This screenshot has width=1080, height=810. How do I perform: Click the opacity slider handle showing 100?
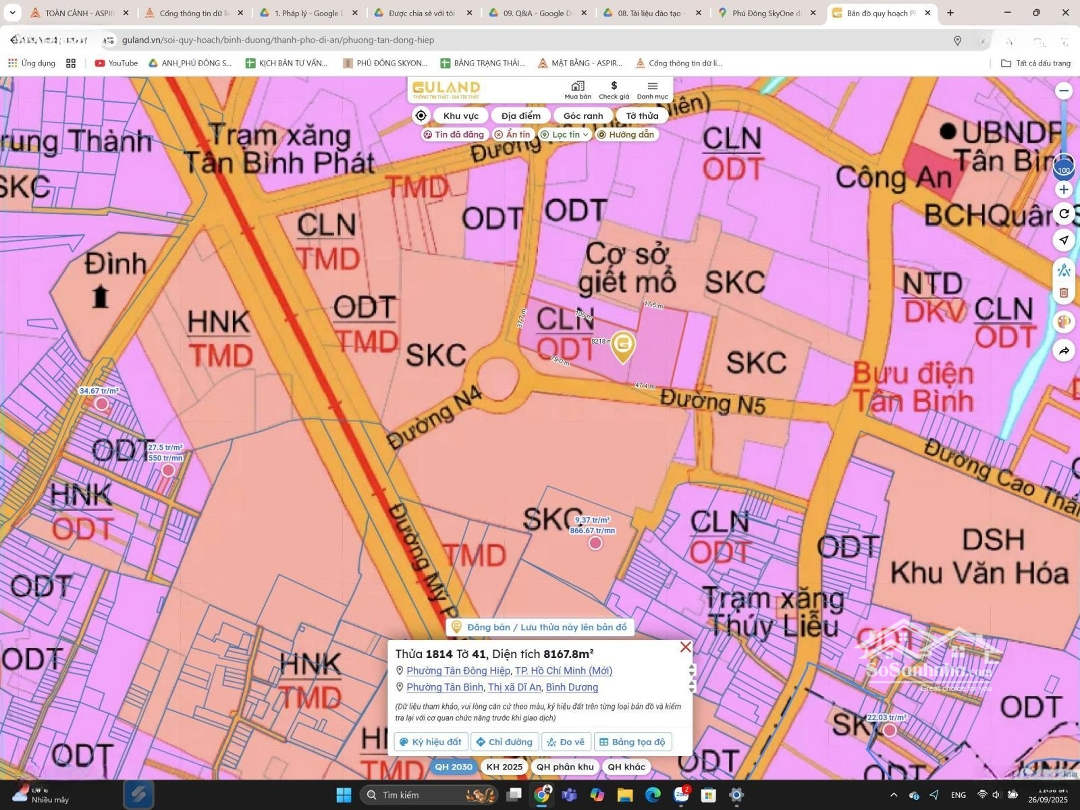tap(1063, 168)
